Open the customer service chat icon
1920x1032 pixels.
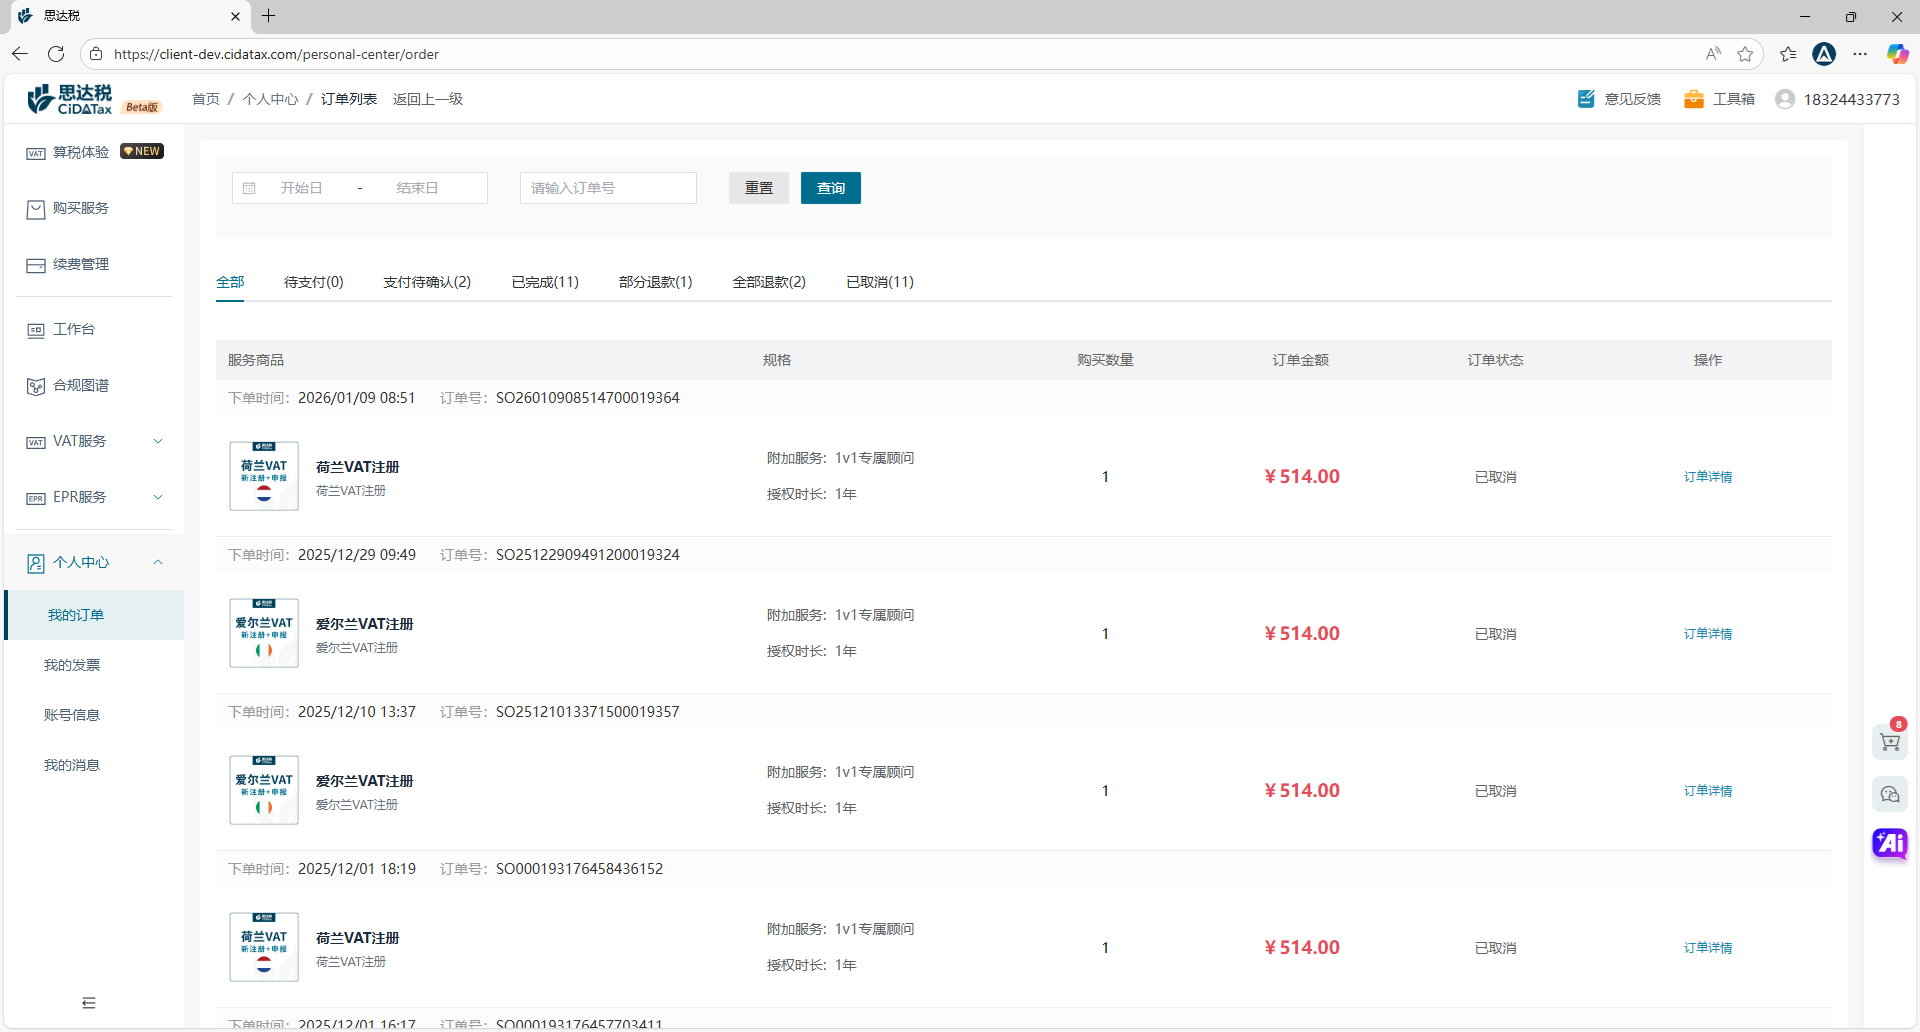pos(1889,794)
